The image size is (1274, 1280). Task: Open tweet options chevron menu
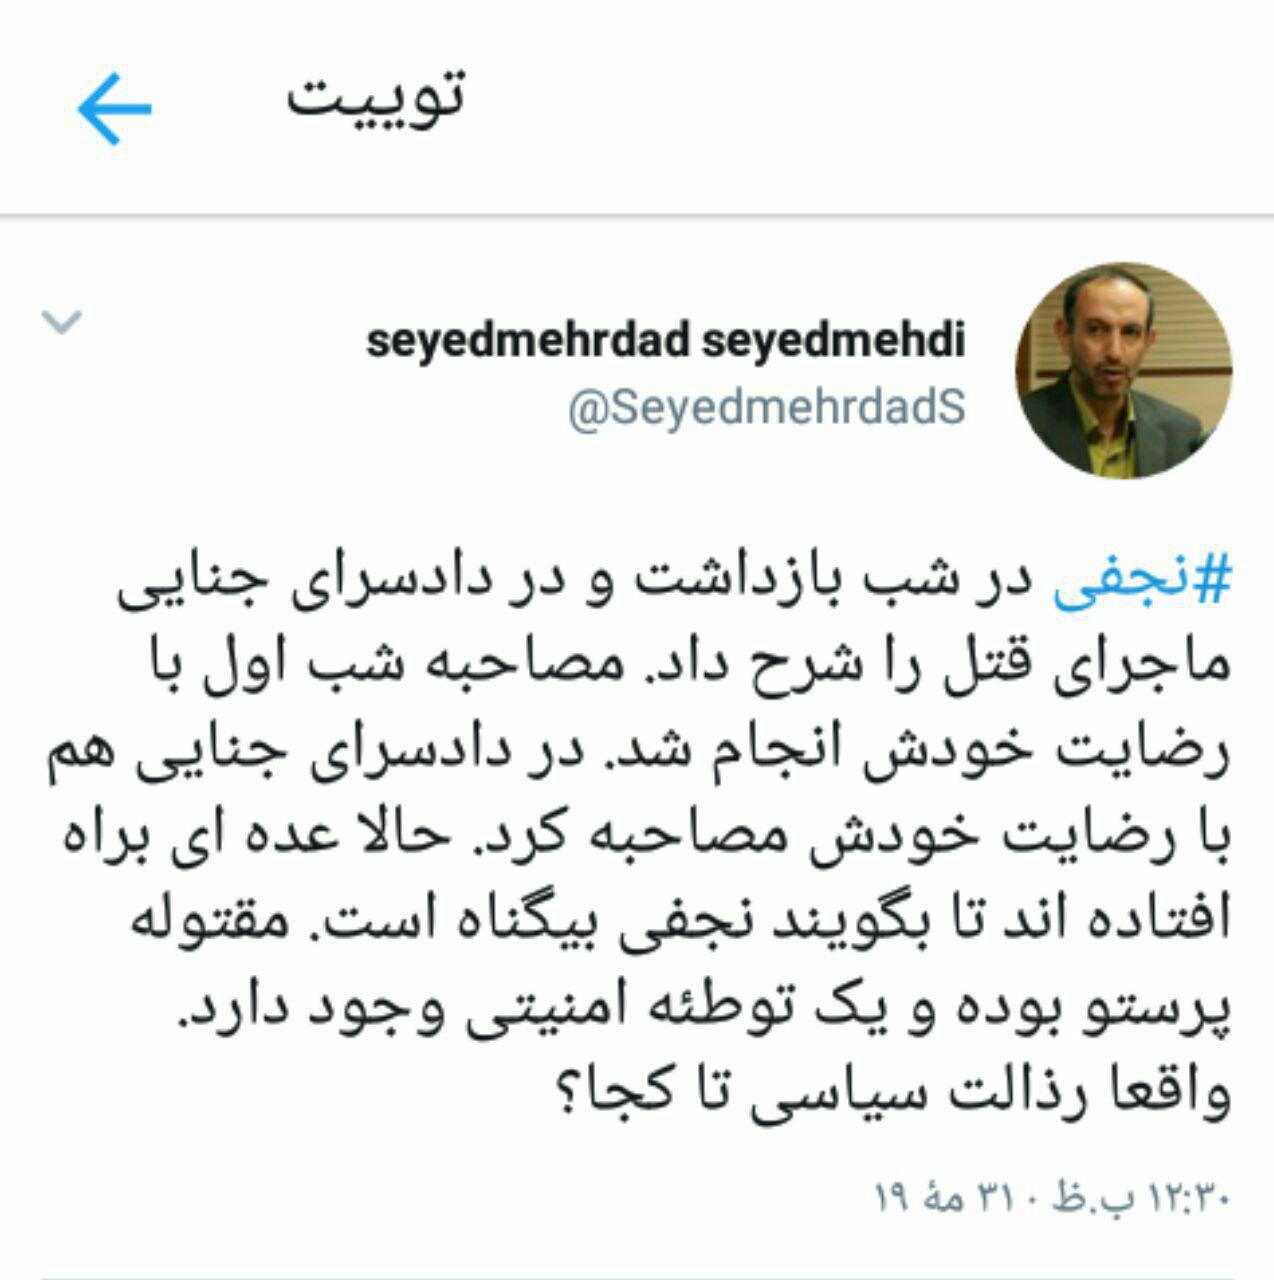60,321
